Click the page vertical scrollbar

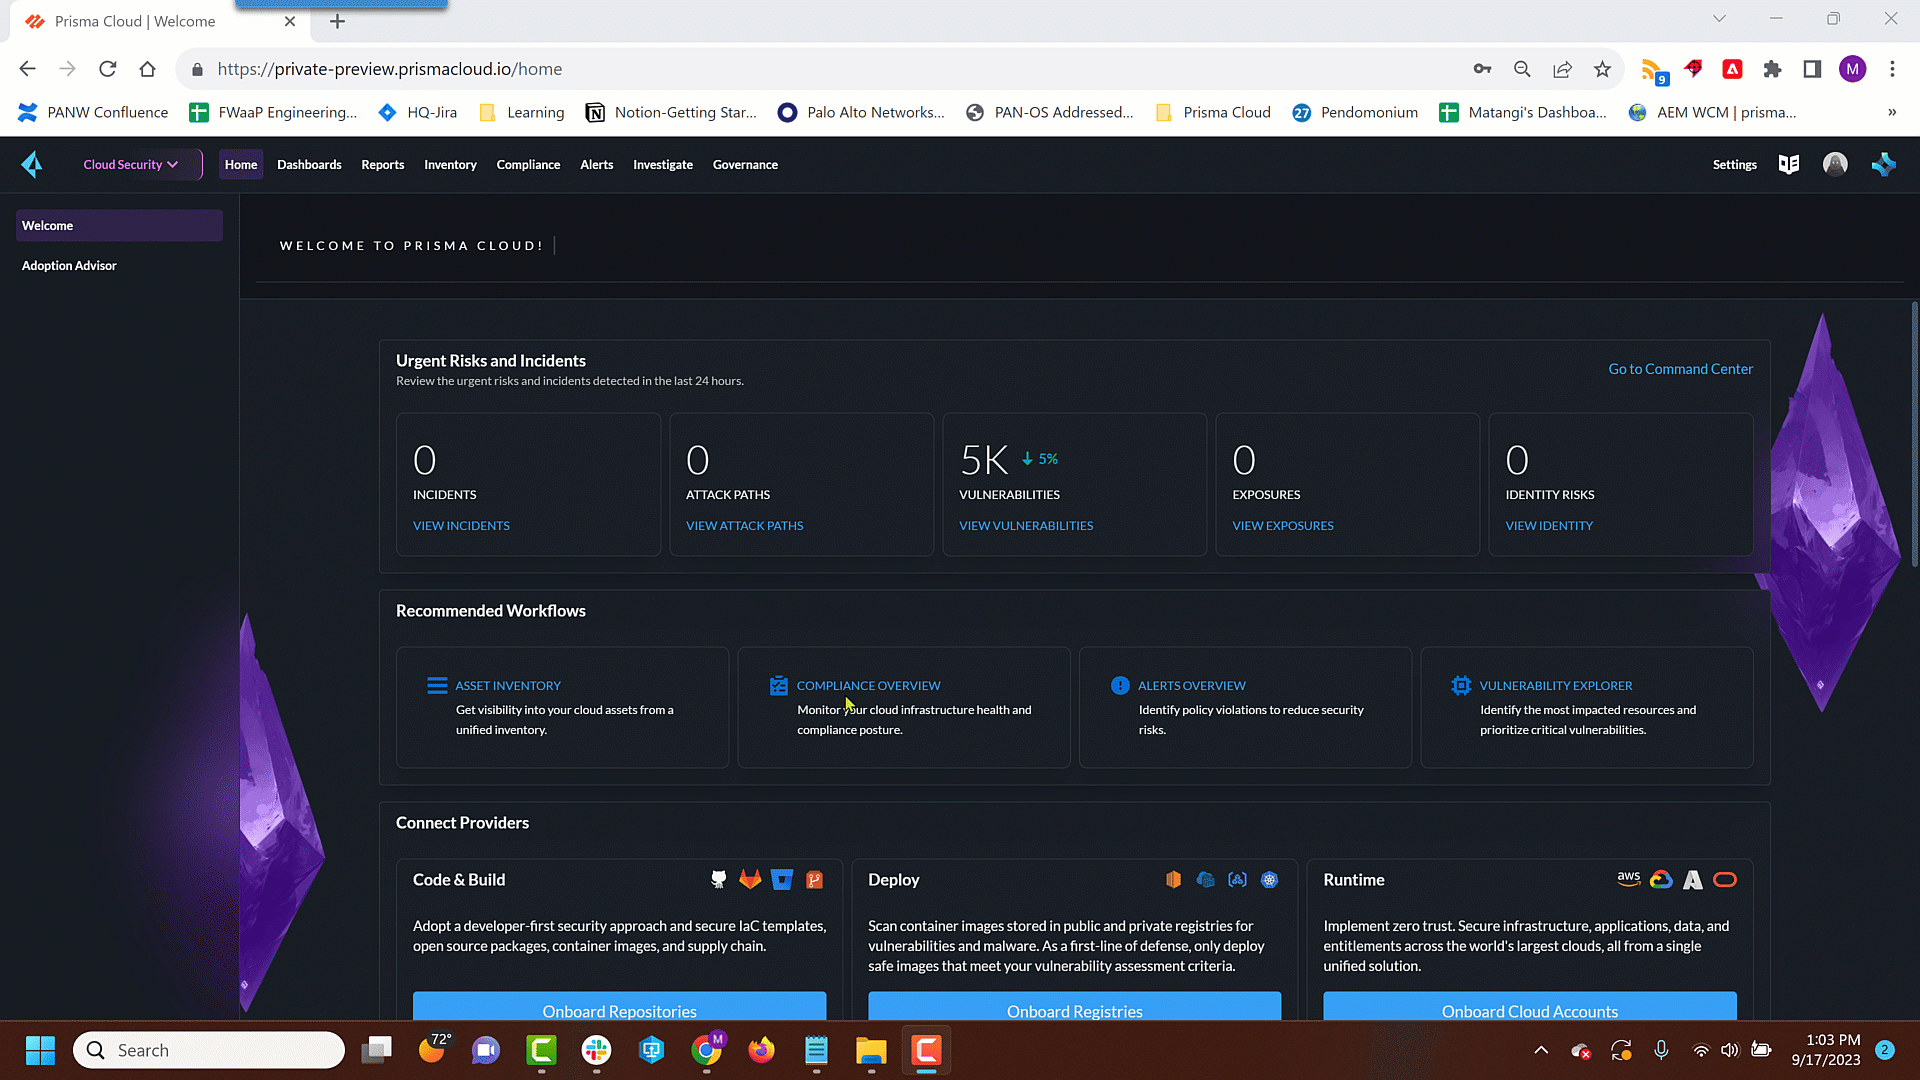1914,435
